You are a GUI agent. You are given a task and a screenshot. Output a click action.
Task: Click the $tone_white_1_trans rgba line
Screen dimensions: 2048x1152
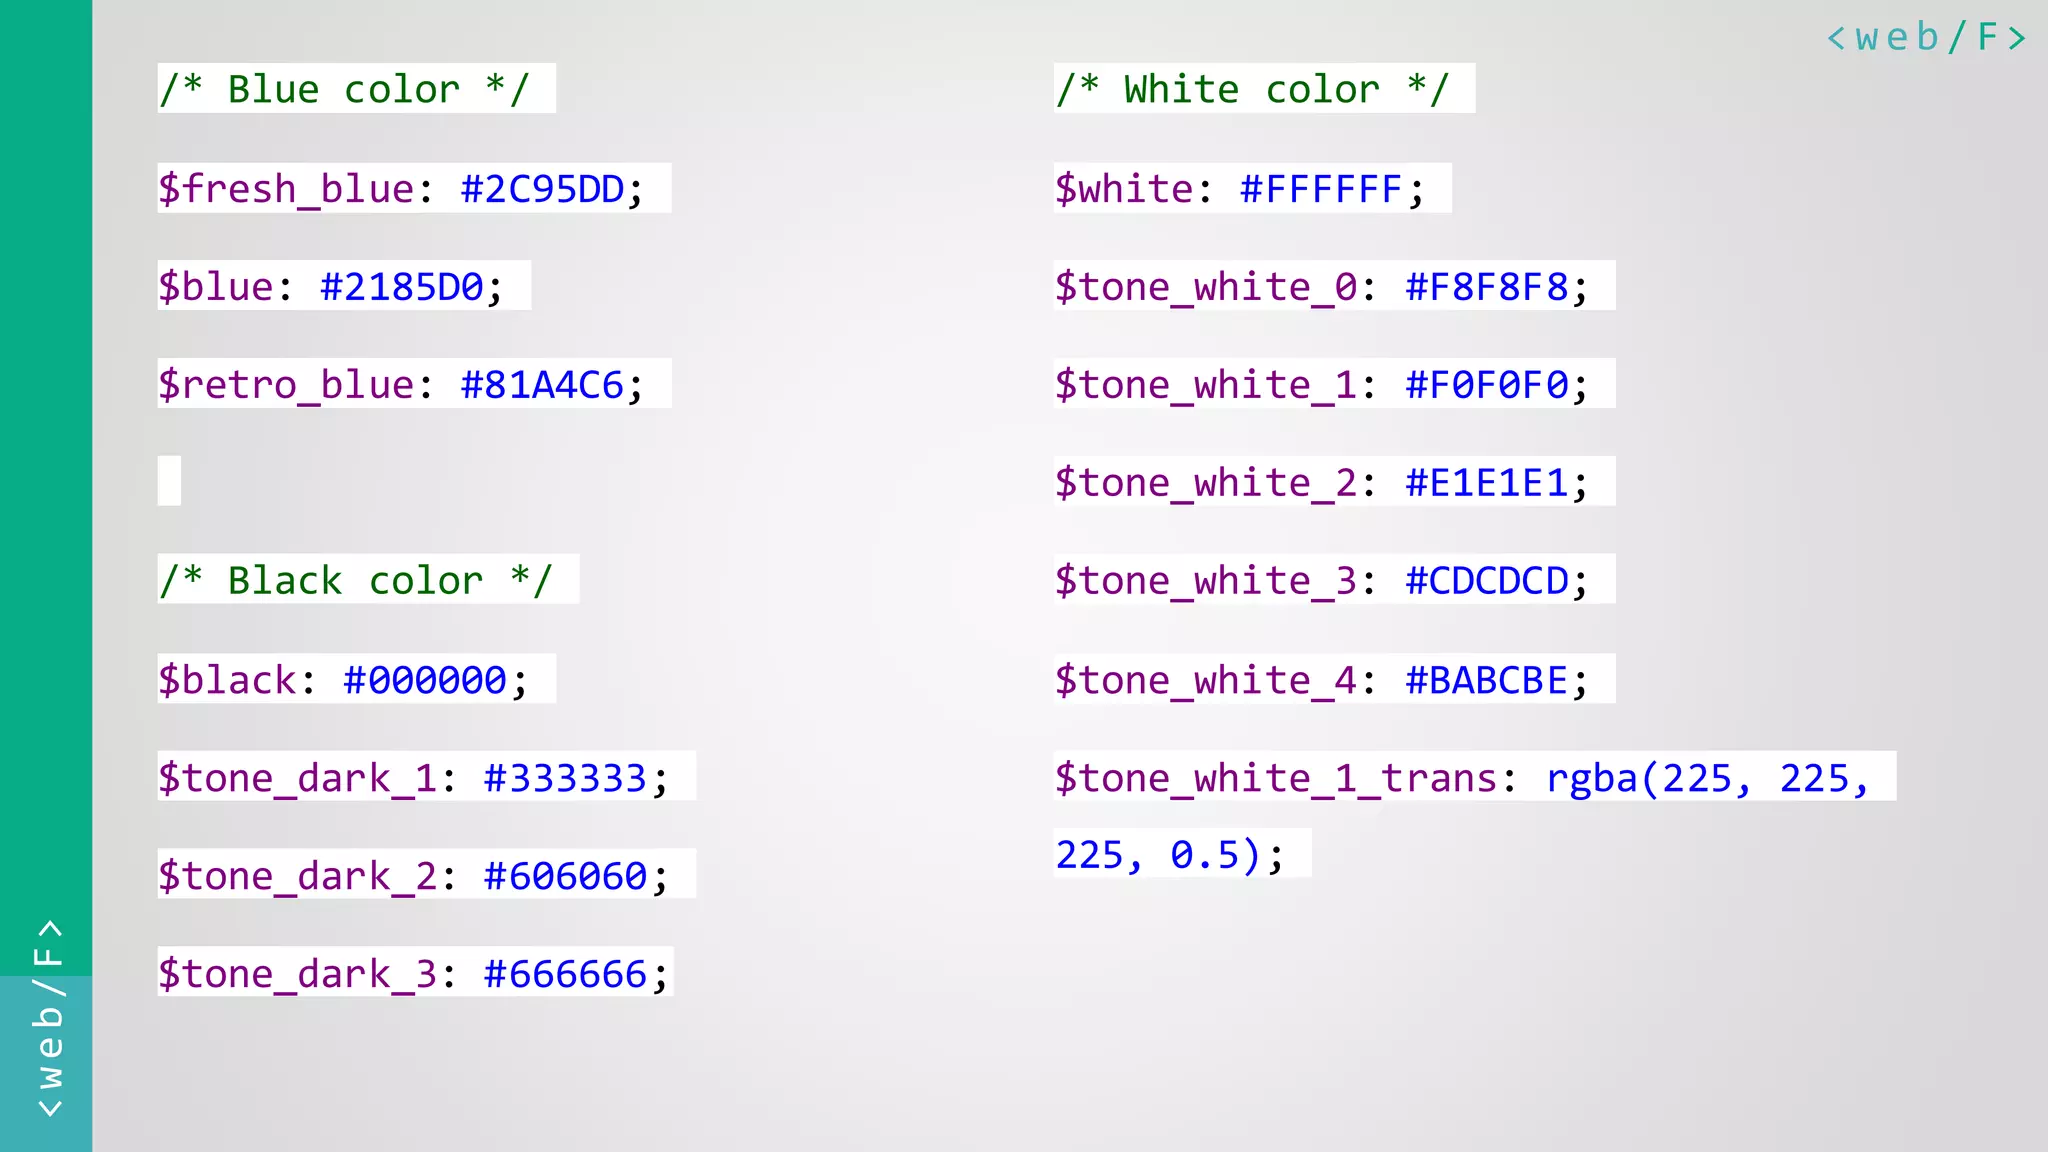(x=1473, y=777)
